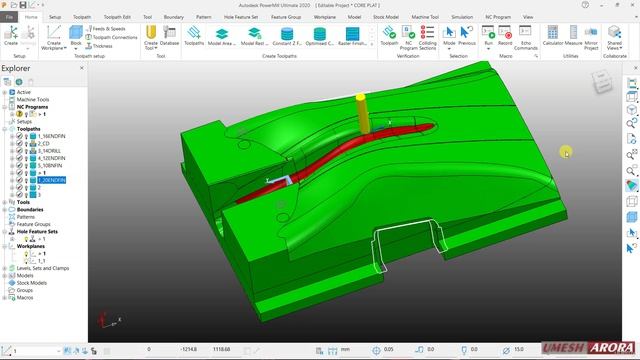The image size is (640, 360).
Task: Switch to the Toolpath Edit tab
Action: pos(117,17)
